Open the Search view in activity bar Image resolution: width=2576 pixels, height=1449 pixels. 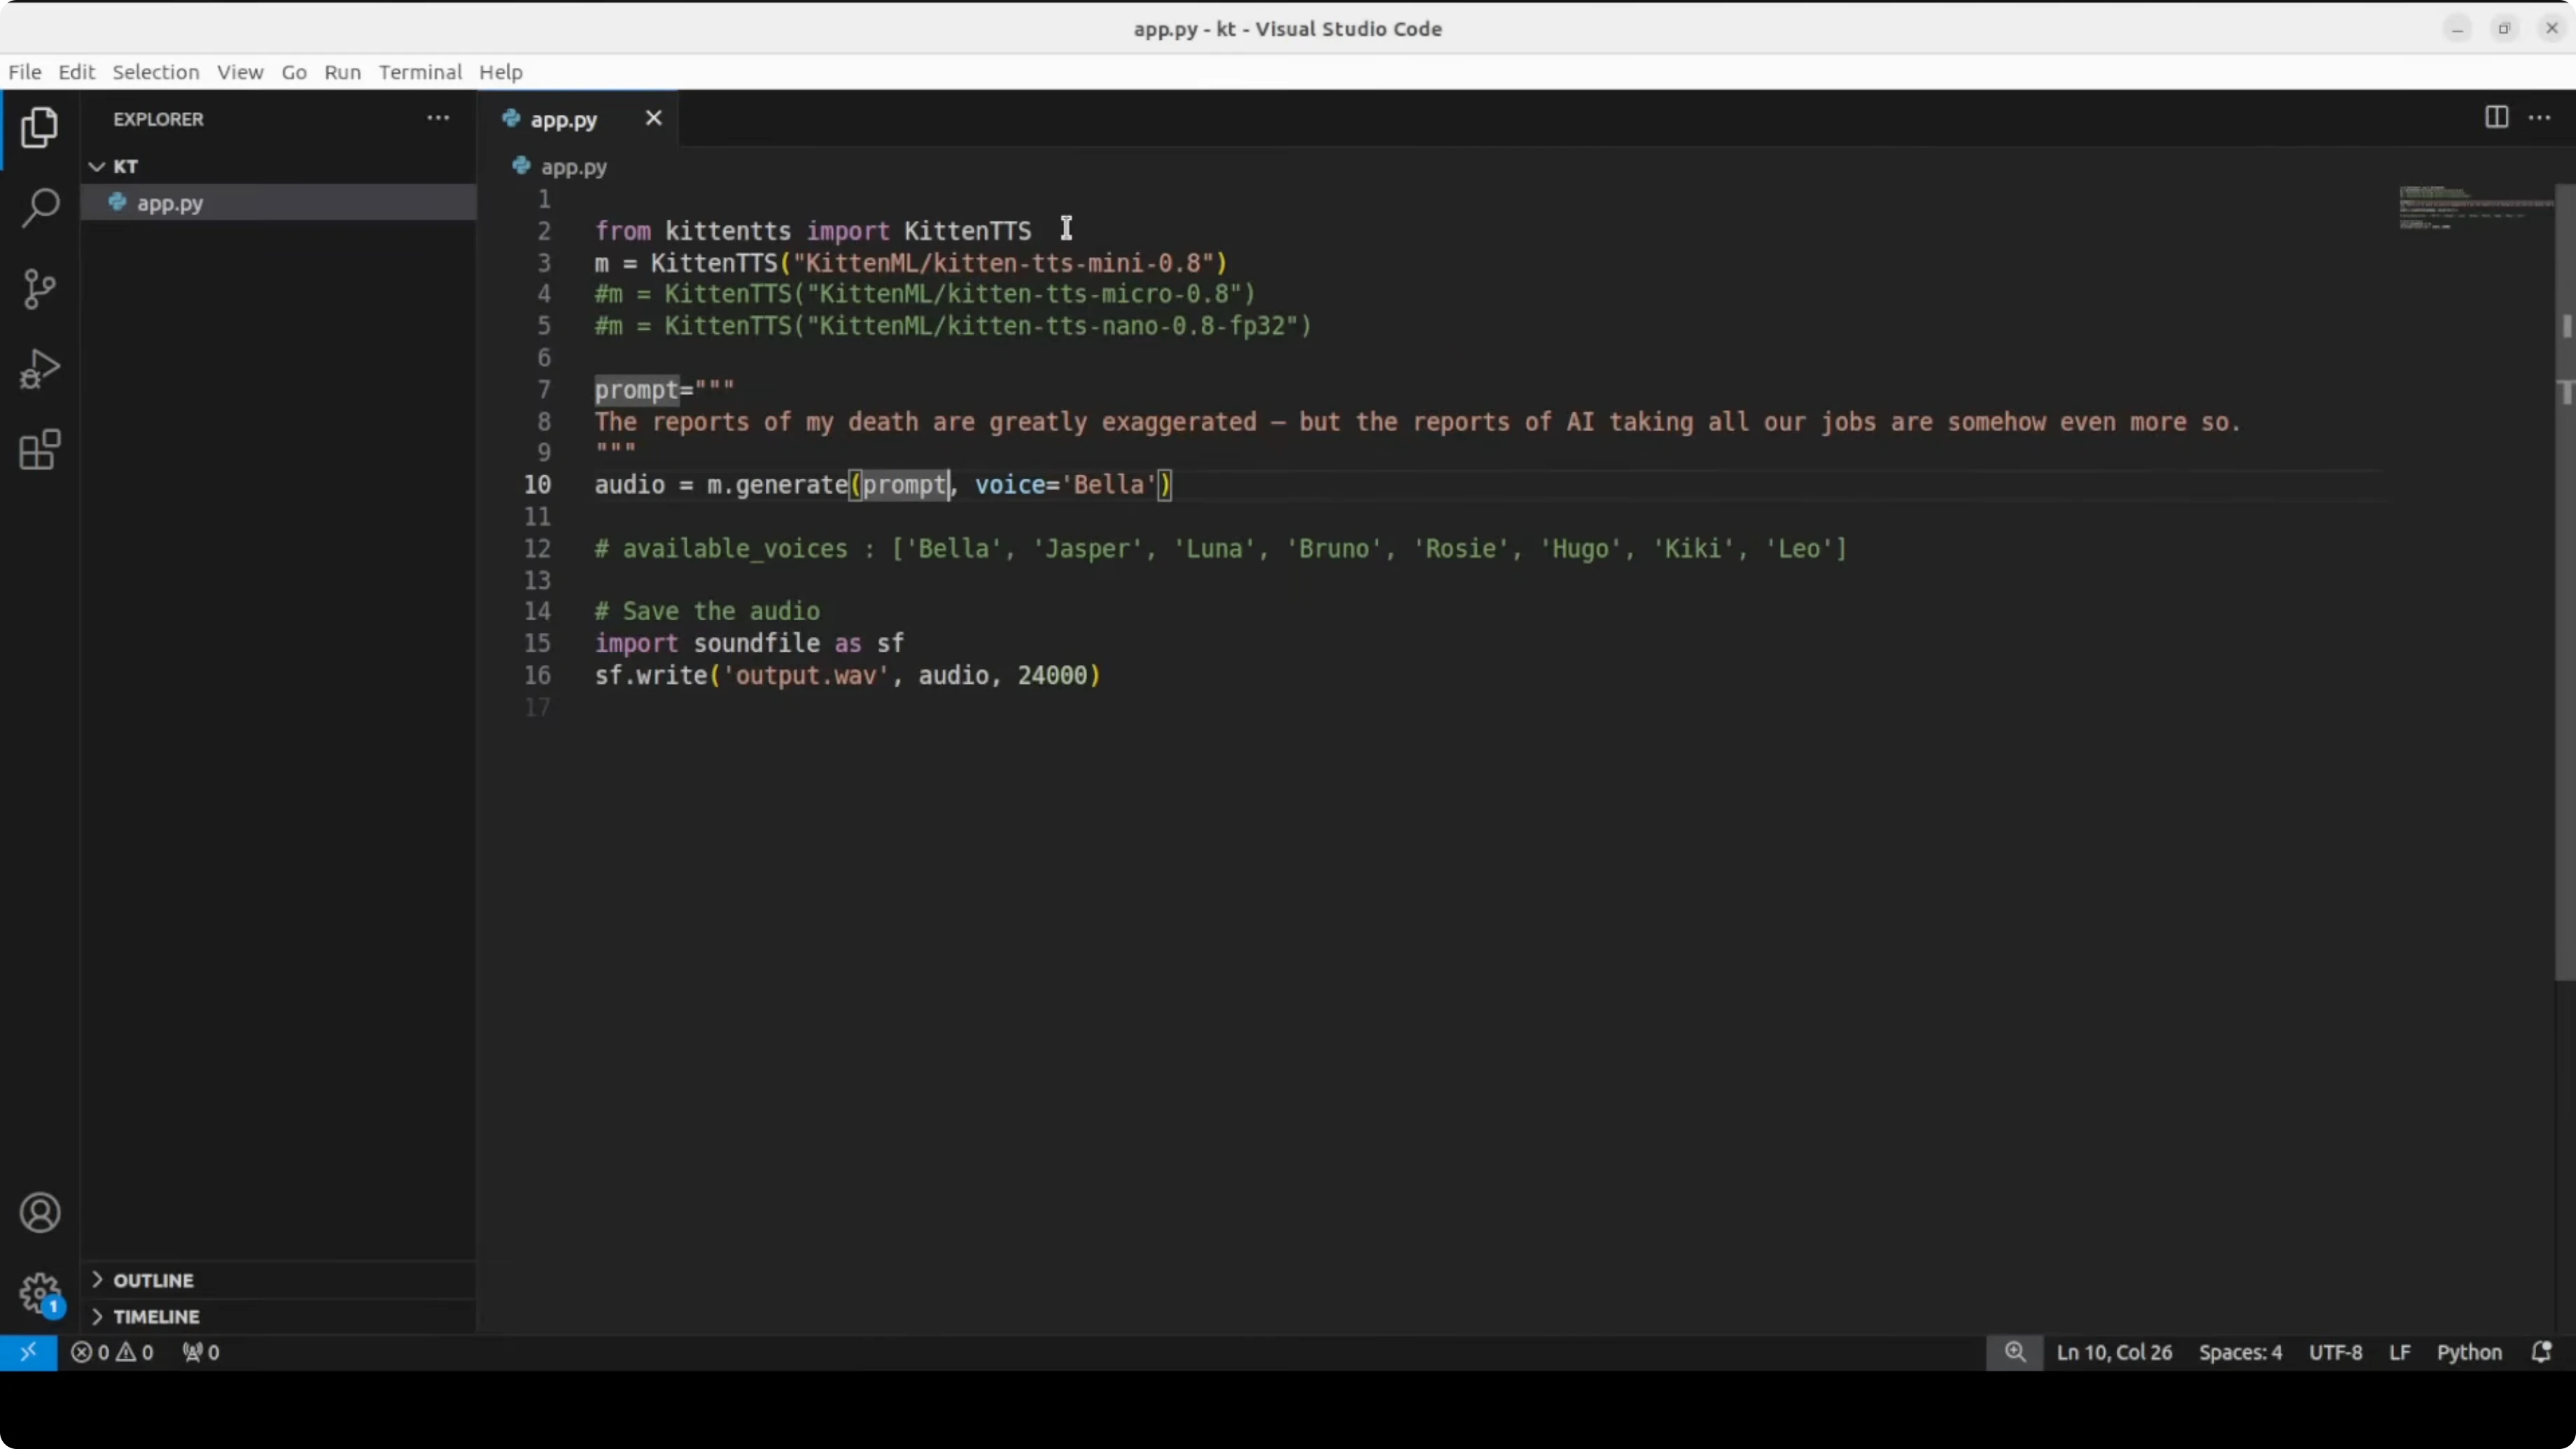coord(40,208)
